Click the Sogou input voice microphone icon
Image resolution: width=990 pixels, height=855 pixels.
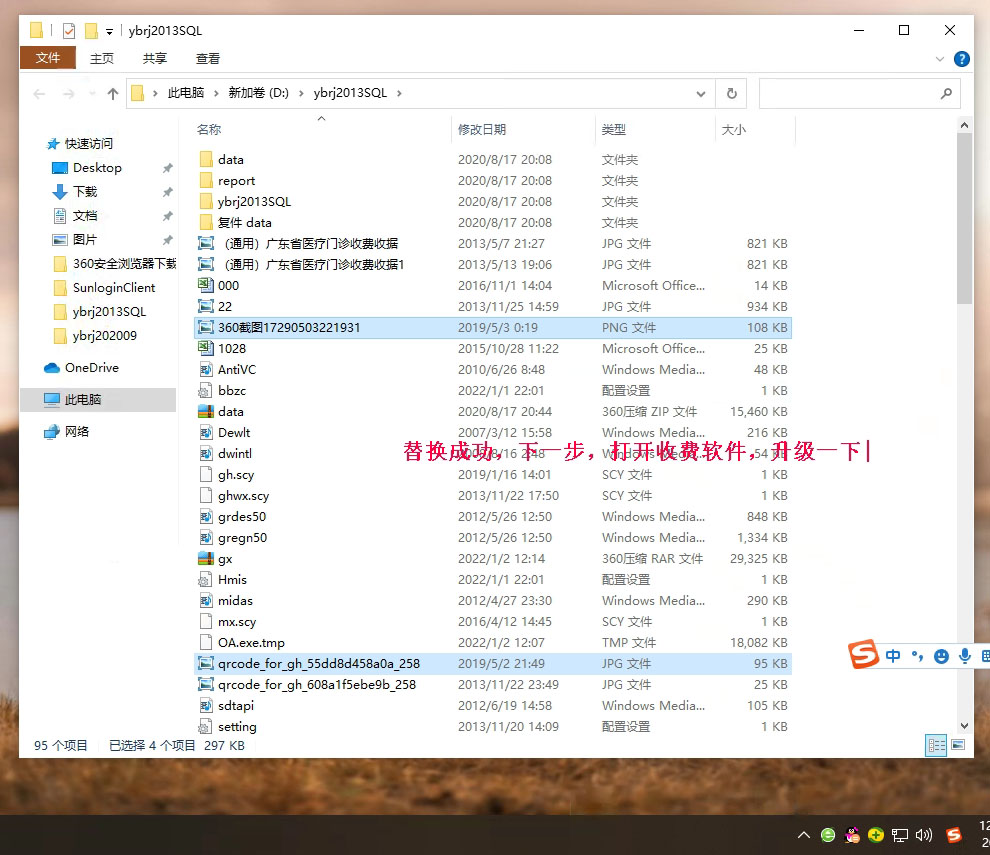click(x=965, y=656)
